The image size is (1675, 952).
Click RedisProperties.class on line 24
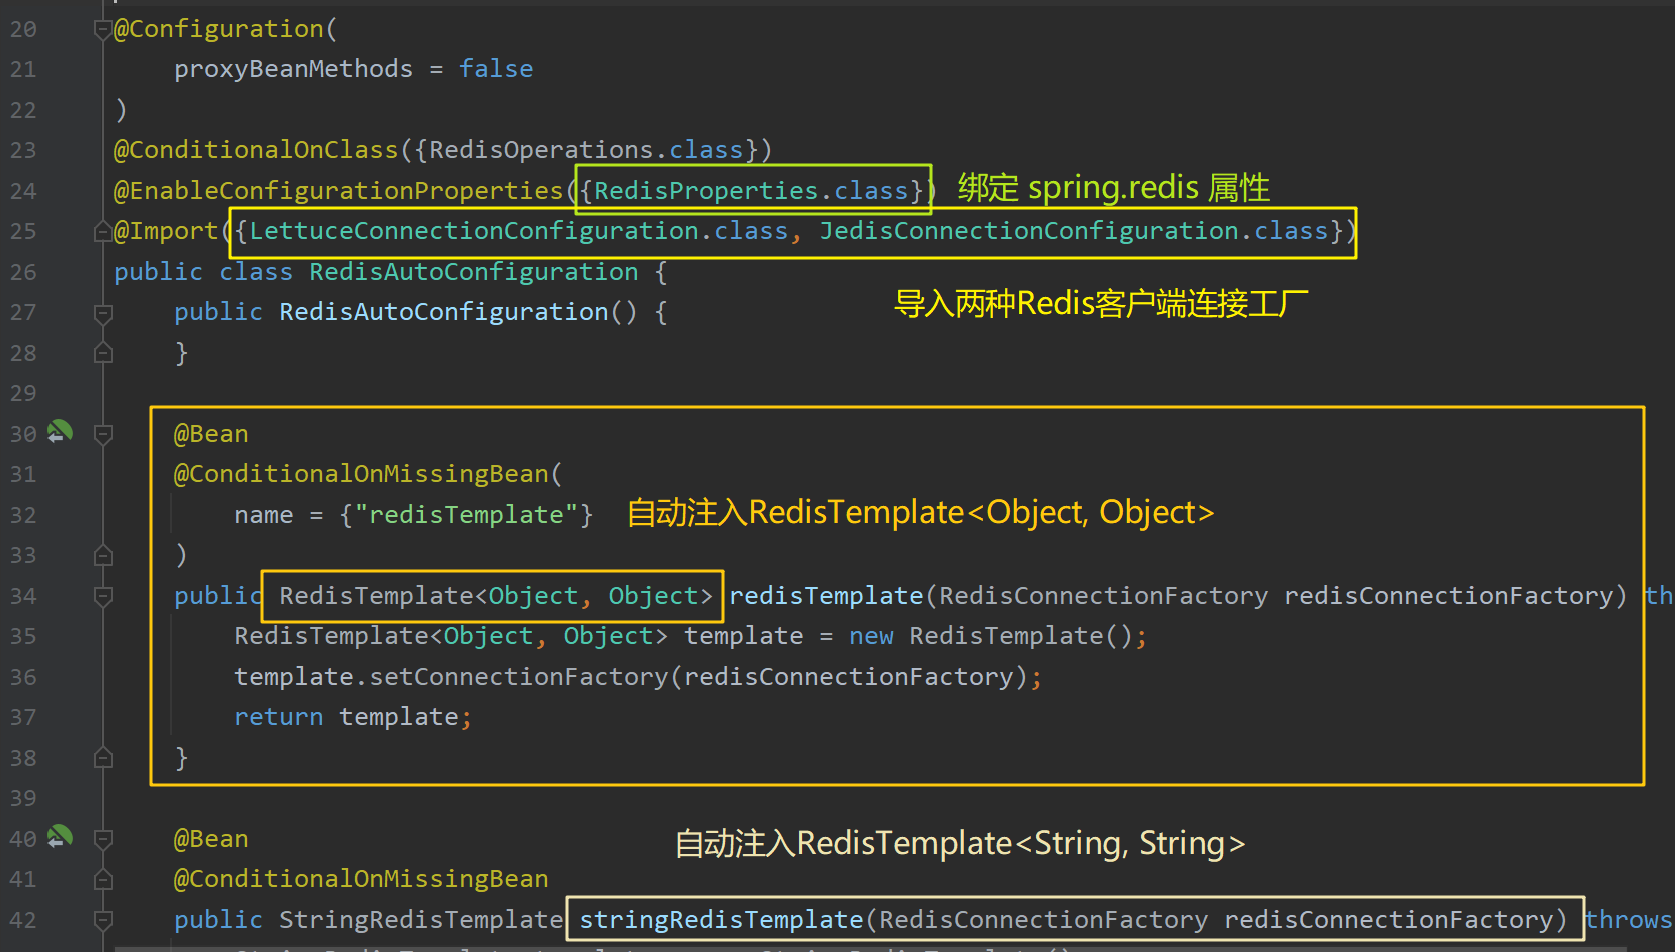751,190
